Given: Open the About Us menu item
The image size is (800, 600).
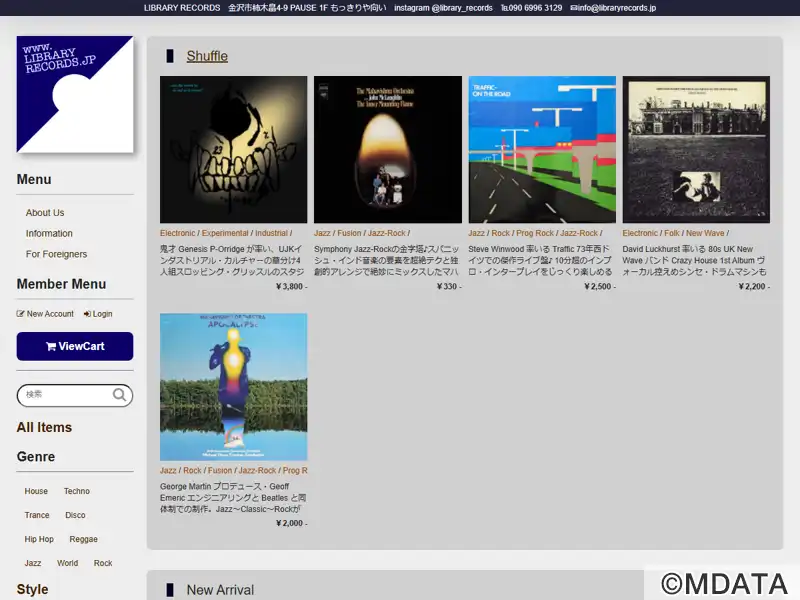Looking at the screenshot, I should [x=45, y=213].
